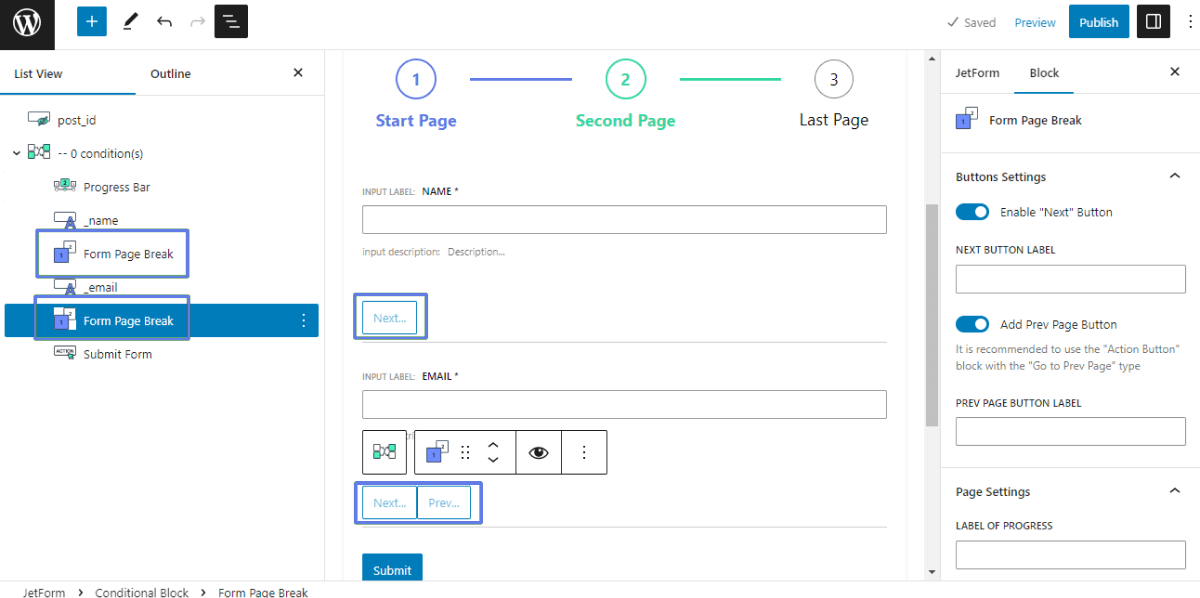
Task: Switch to the Outline tab
Action: pyautogui.click(x=170, y=73)
